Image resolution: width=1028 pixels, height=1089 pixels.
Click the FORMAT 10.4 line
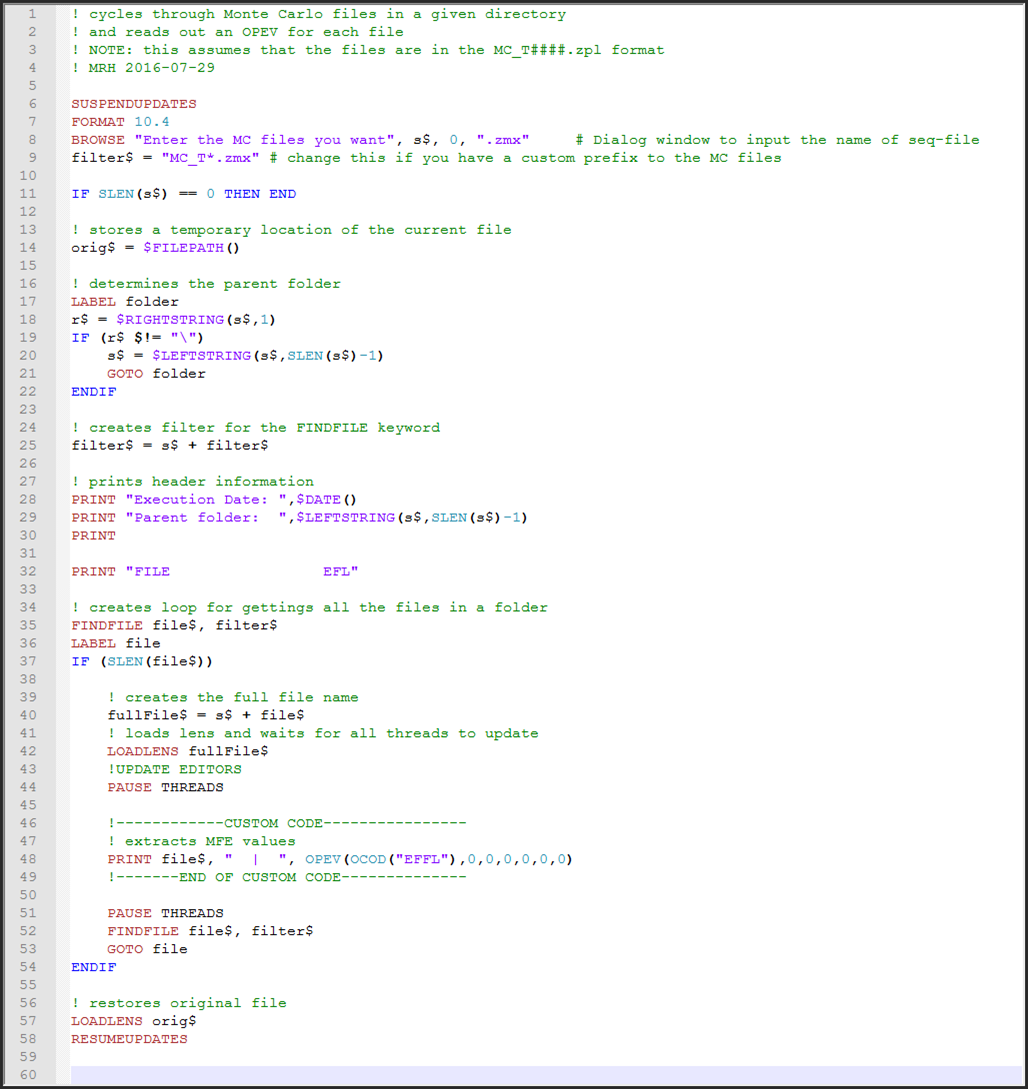tap(120, 122)
